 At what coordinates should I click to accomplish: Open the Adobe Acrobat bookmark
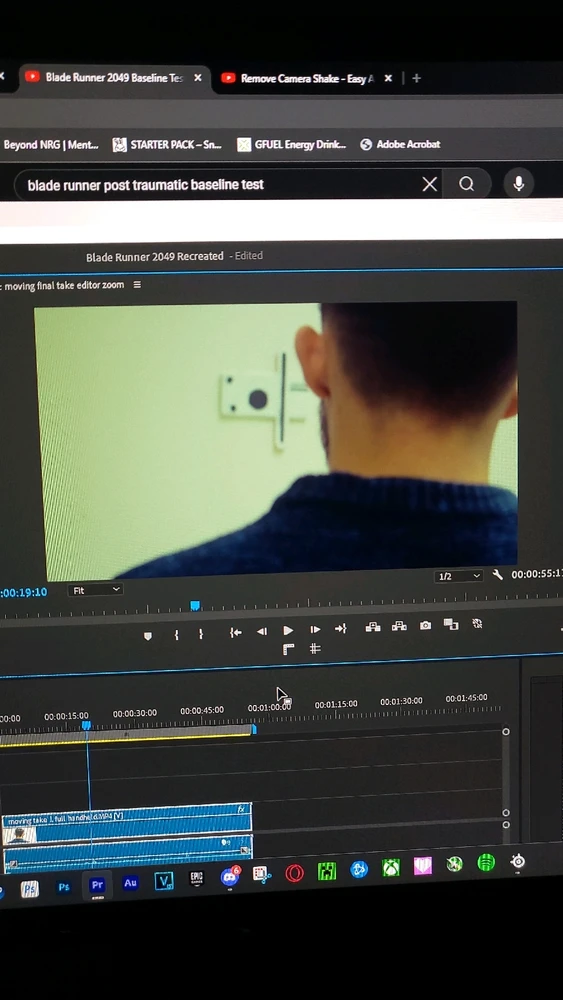point(400,144)
